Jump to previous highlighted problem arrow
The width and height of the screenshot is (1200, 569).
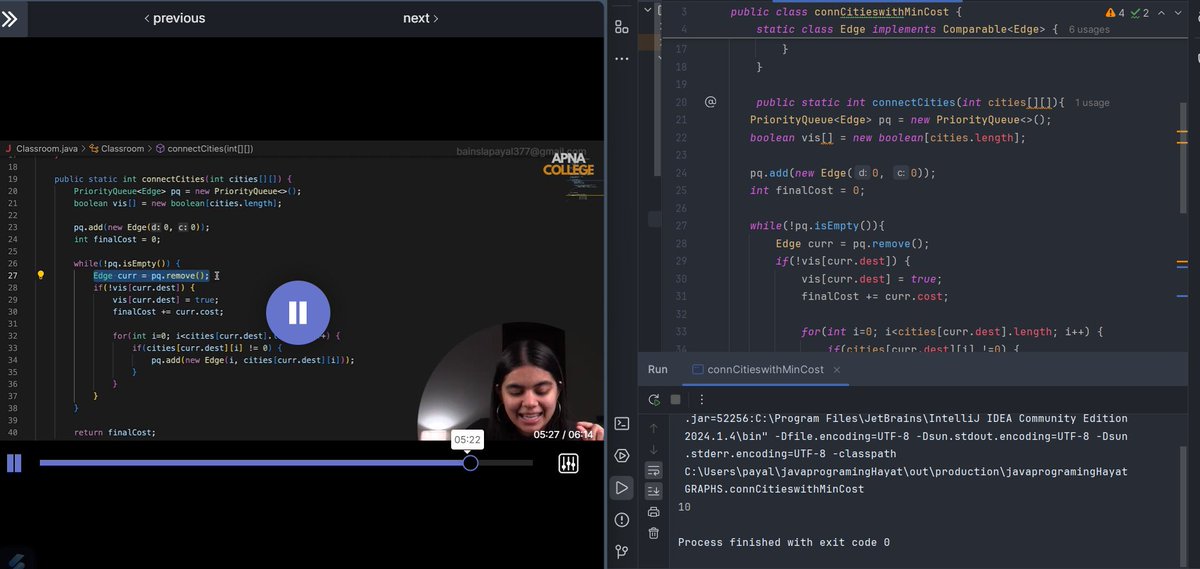click(1161, 13)
